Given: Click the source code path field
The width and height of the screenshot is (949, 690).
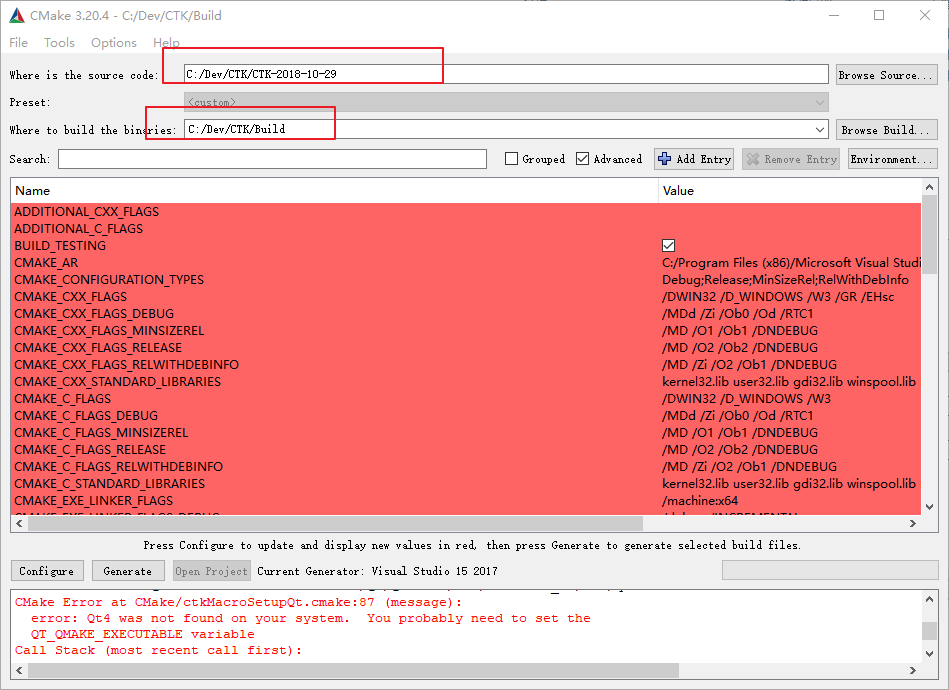Looking at the screenshot, I should (x=506, y=74).
